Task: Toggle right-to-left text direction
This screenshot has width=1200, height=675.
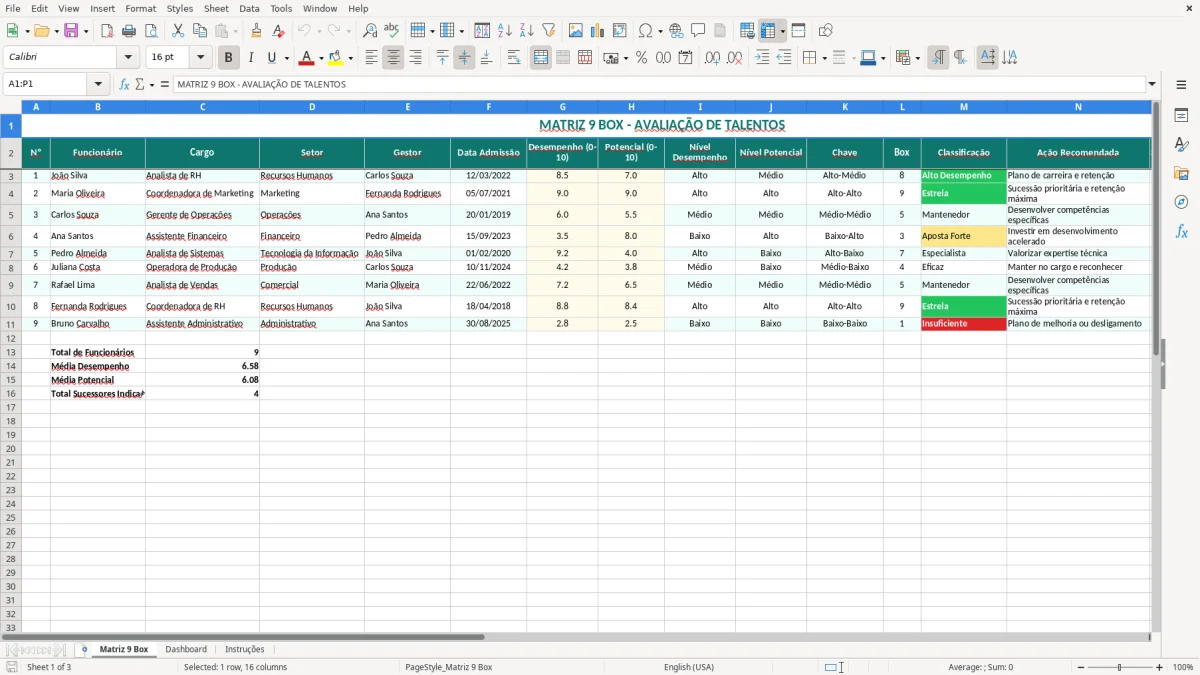Action: click(960, 58)
